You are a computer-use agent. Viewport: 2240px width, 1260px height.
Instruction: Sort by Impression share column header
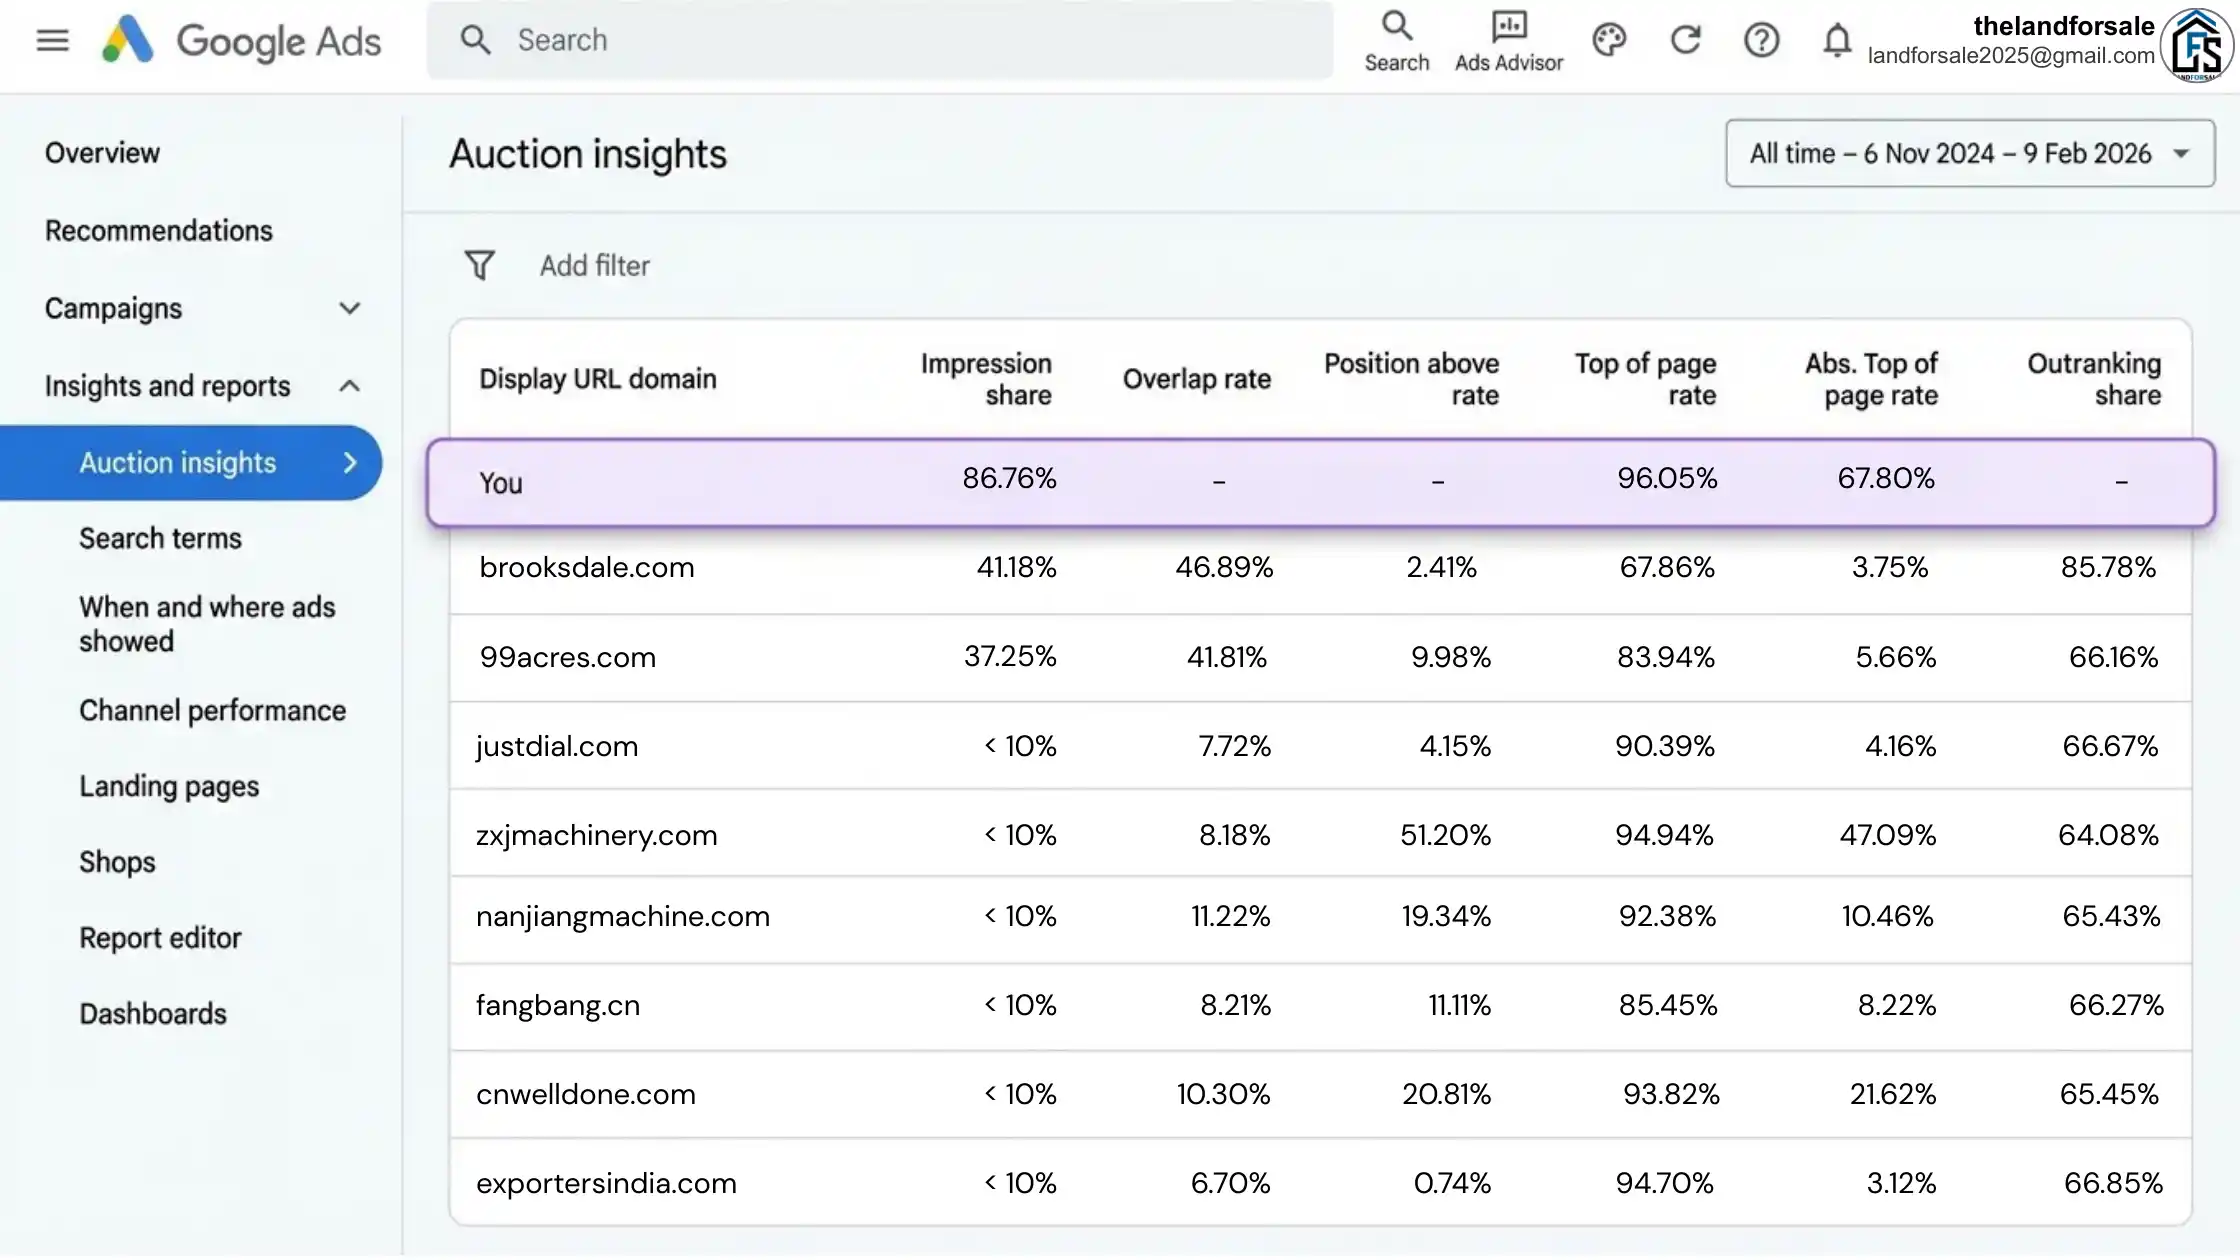[985, 378]
